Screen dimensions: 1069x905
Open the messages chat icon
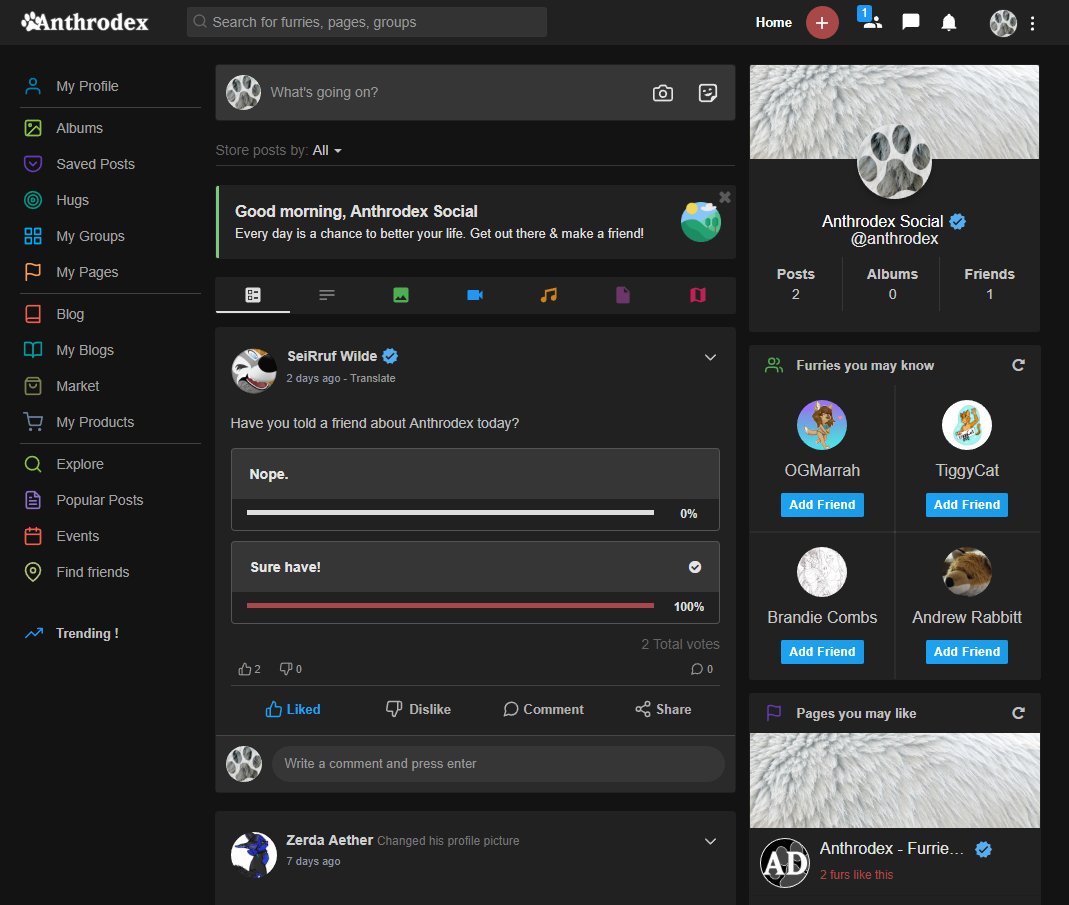910,23
